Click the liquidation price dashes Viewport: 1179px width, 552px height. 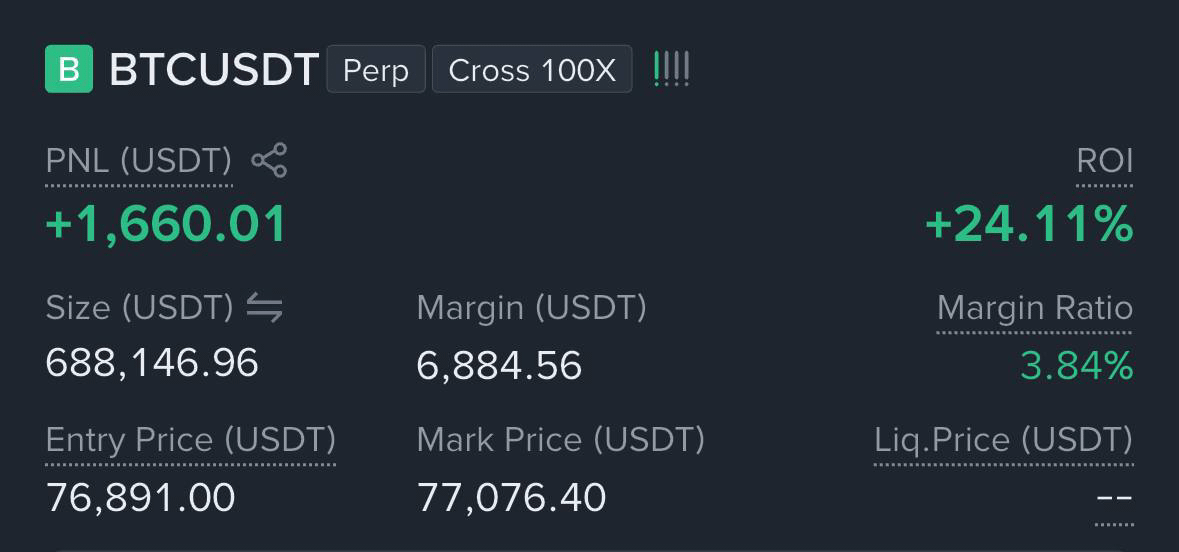[1114, 499]
